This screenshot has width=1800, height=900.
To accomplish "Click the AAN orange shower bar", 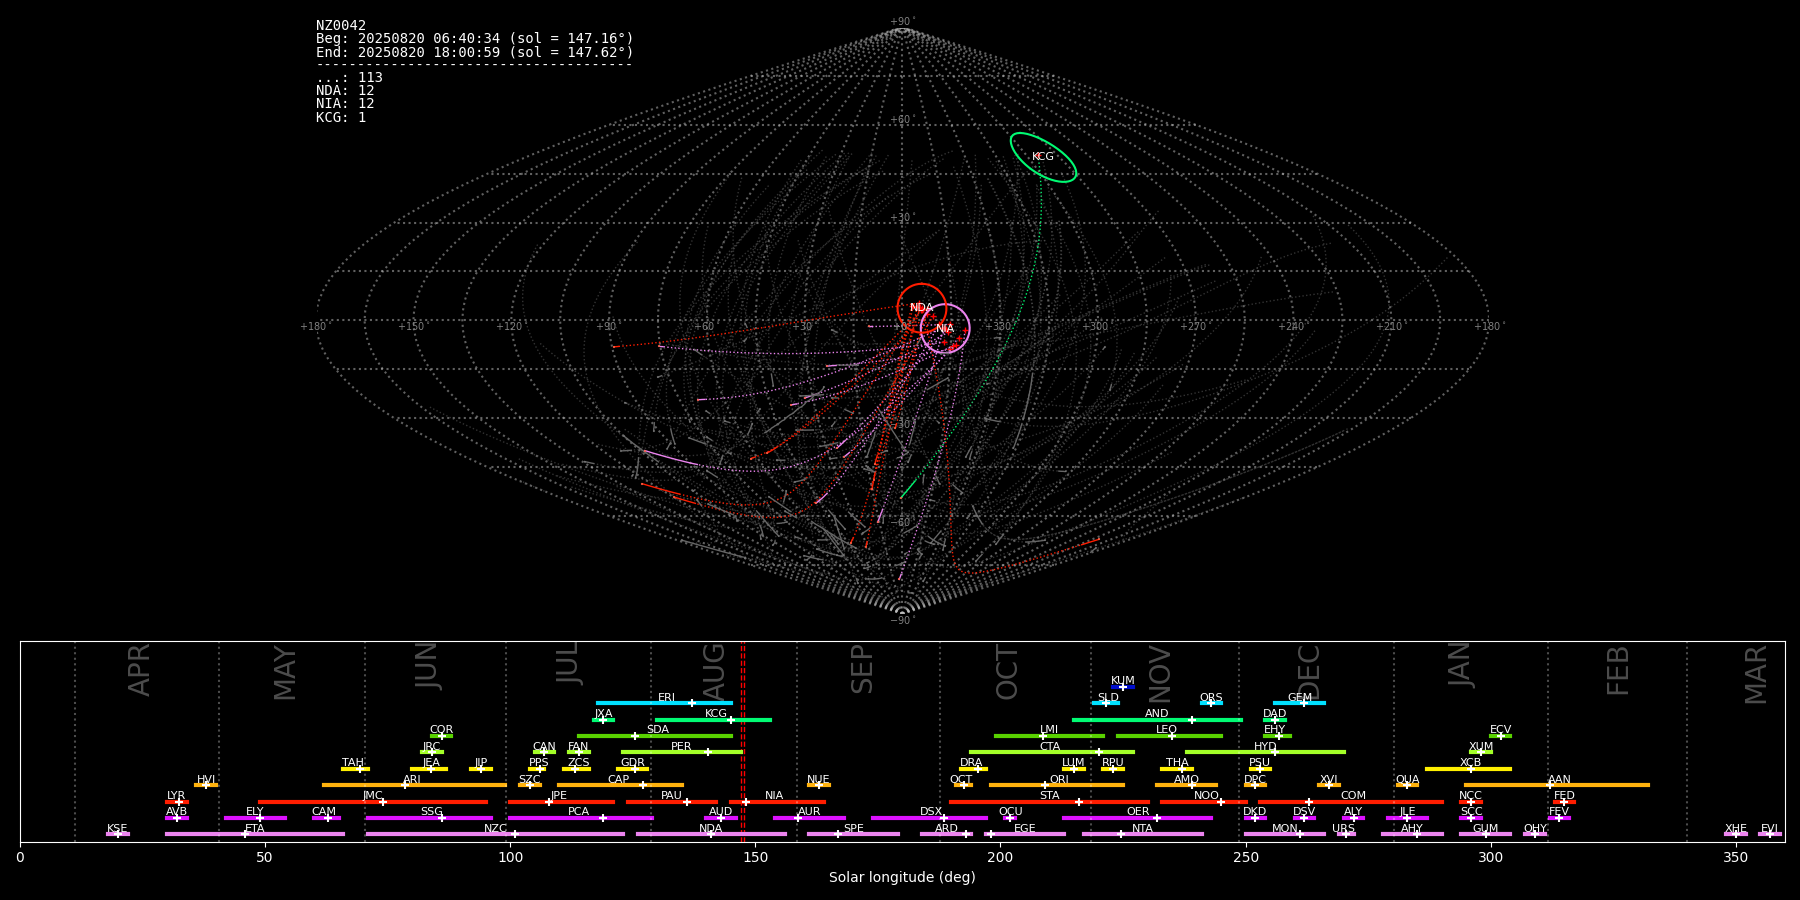I will click(x=1557, y=785).
